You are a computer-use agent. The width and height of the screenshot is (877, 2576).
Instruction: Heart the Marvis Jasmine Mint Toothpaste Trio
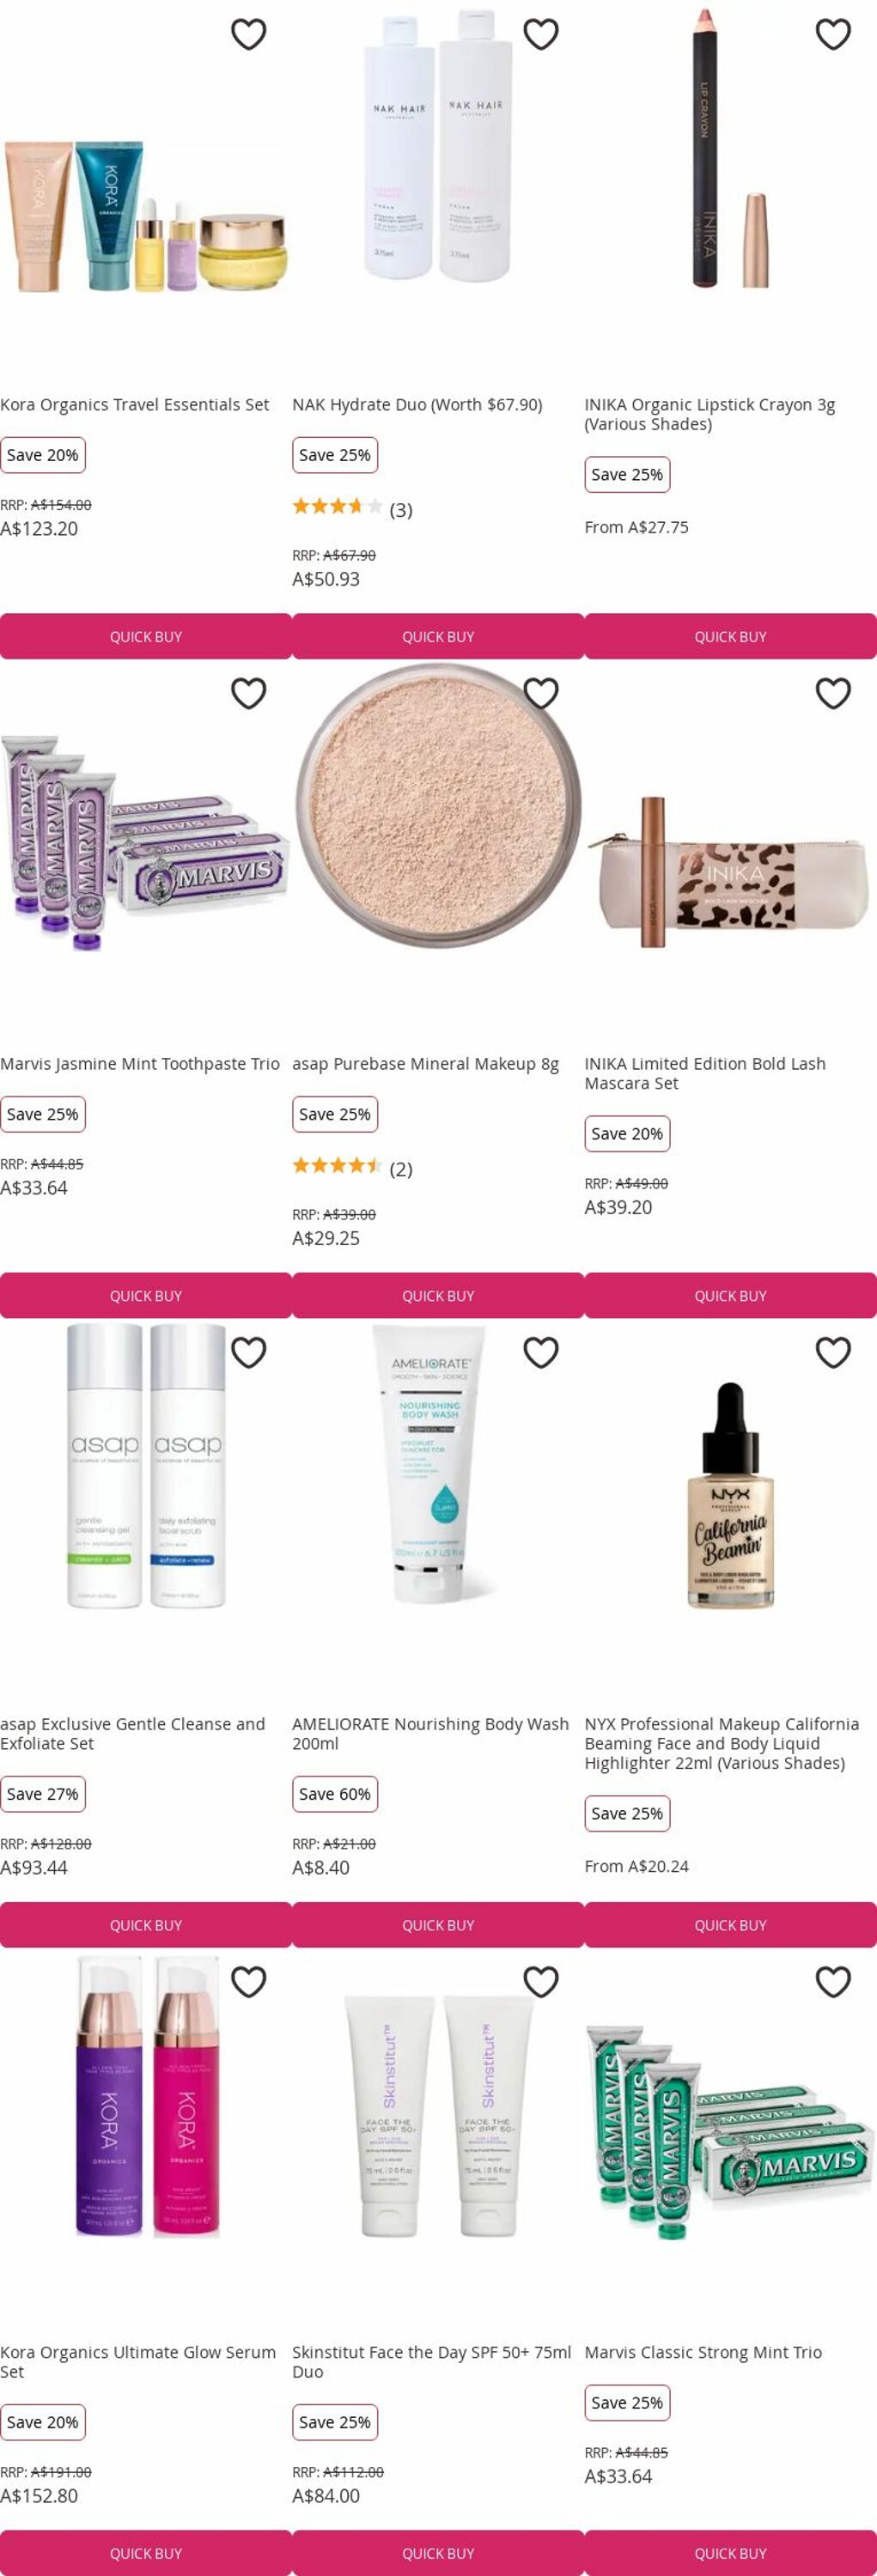[x=248, y=693]
